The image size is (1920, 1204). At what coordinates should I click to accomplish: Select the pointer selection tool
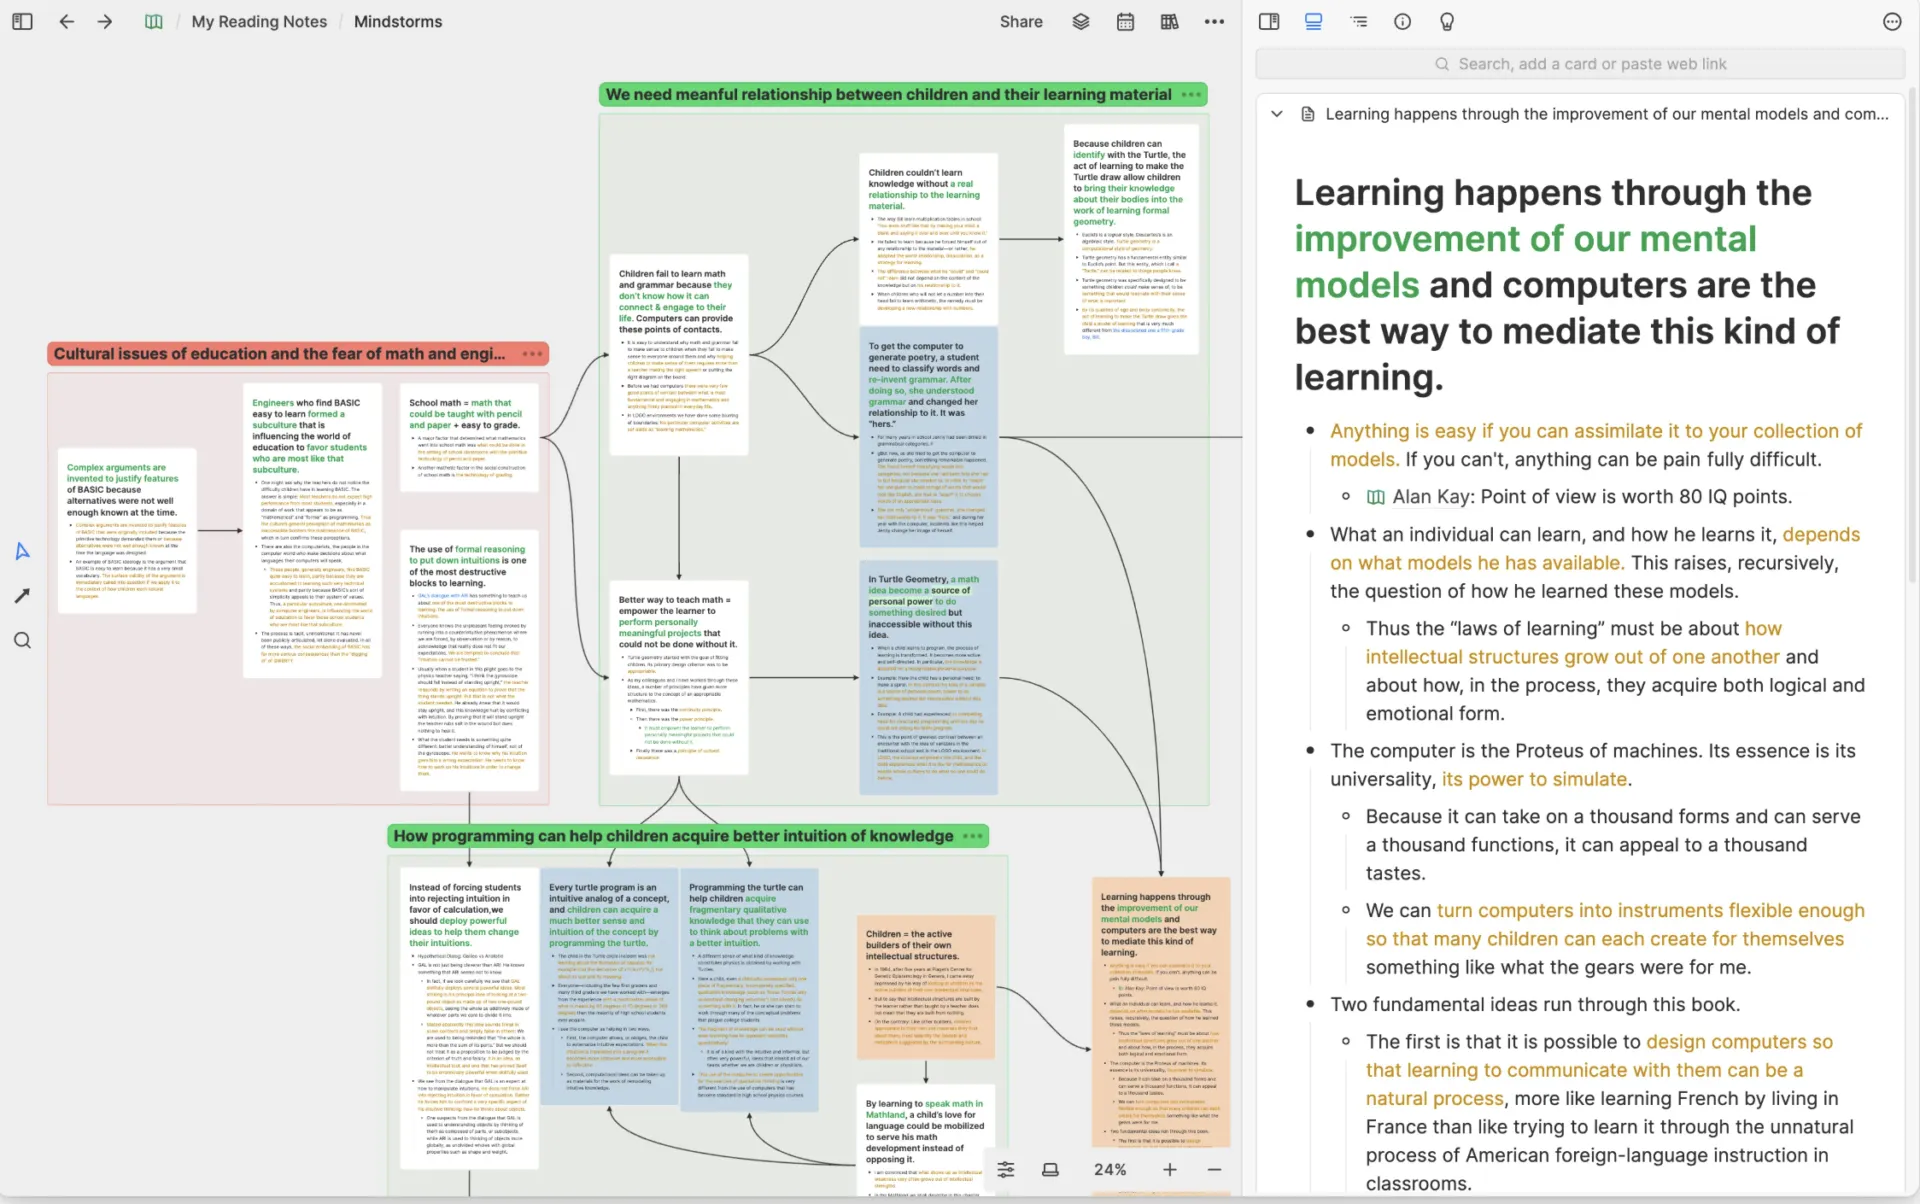coord(22,551)
